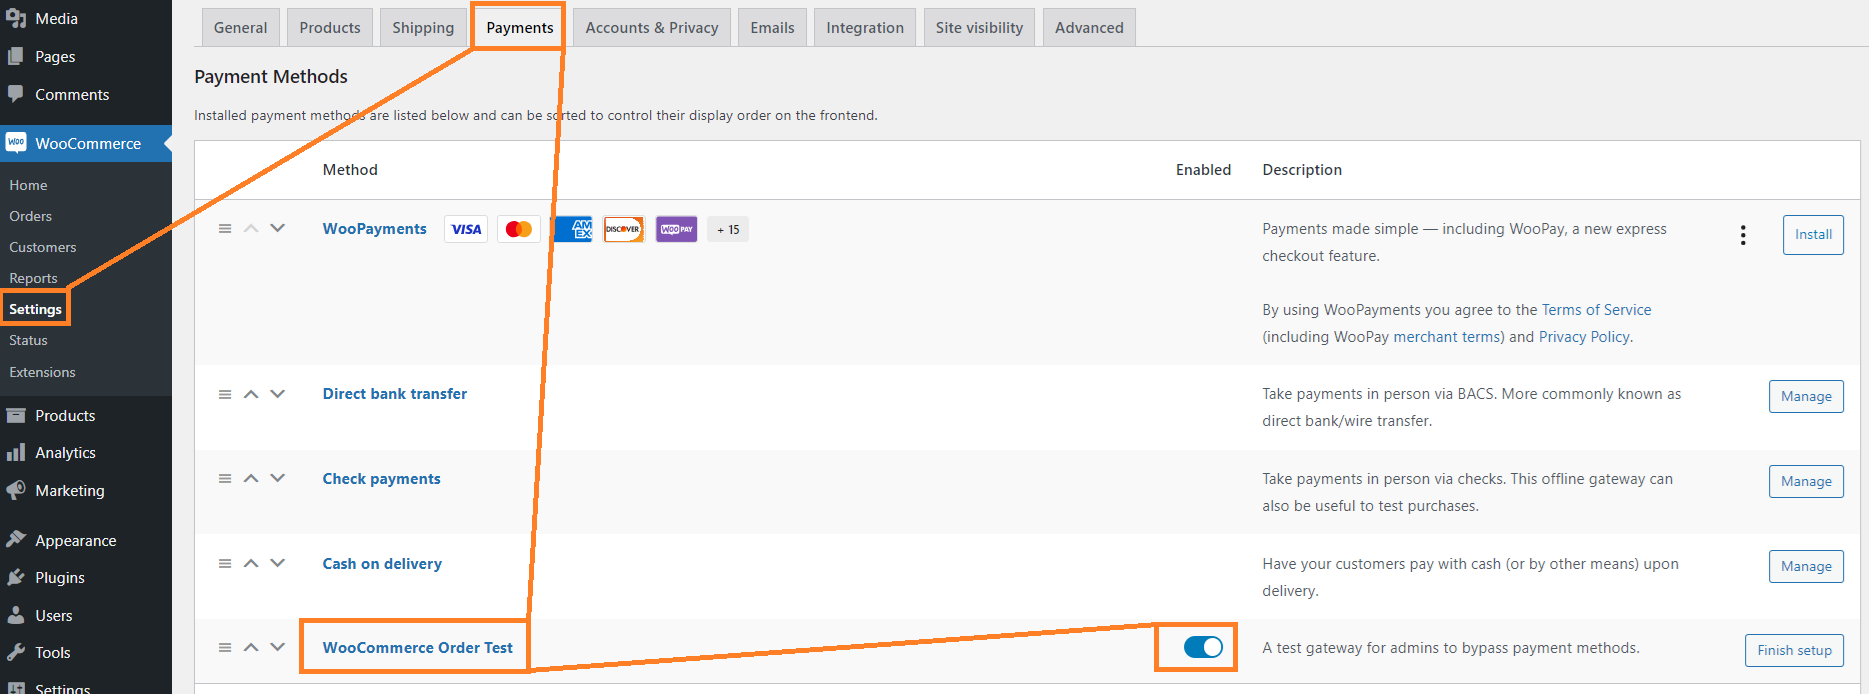Move Check payments down
This screenshot has width=1869, height=694.
[278, 478]
